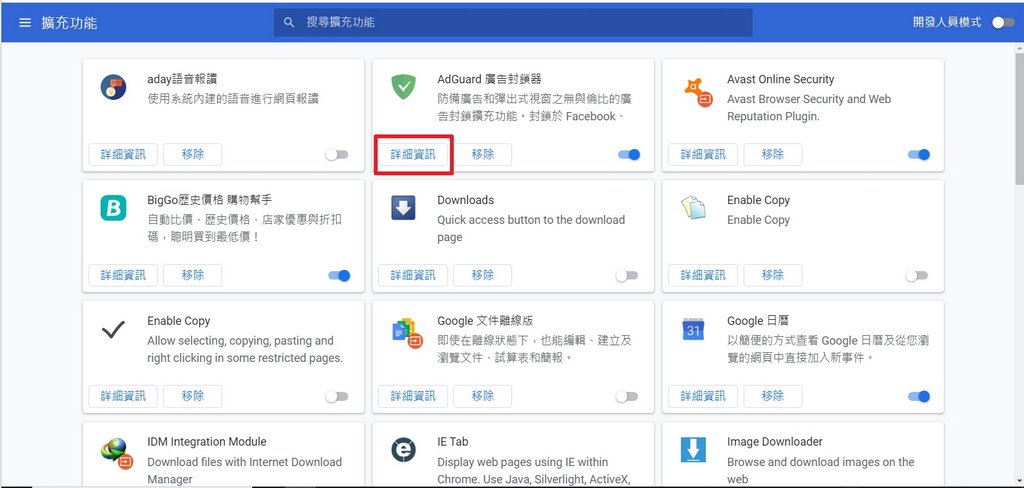Image resolution: width=1024 pixels, height=488 pixels.
Task: Click the magnifier search icon
Action: [x=289, y=22]
